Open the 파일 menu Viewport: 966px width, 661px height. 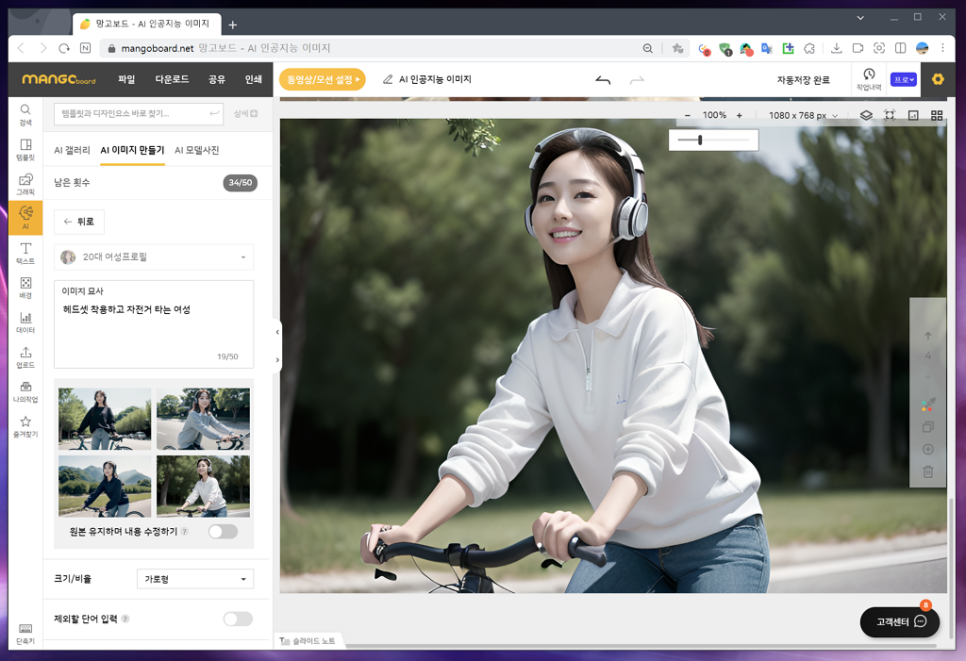tap(126, 79)
